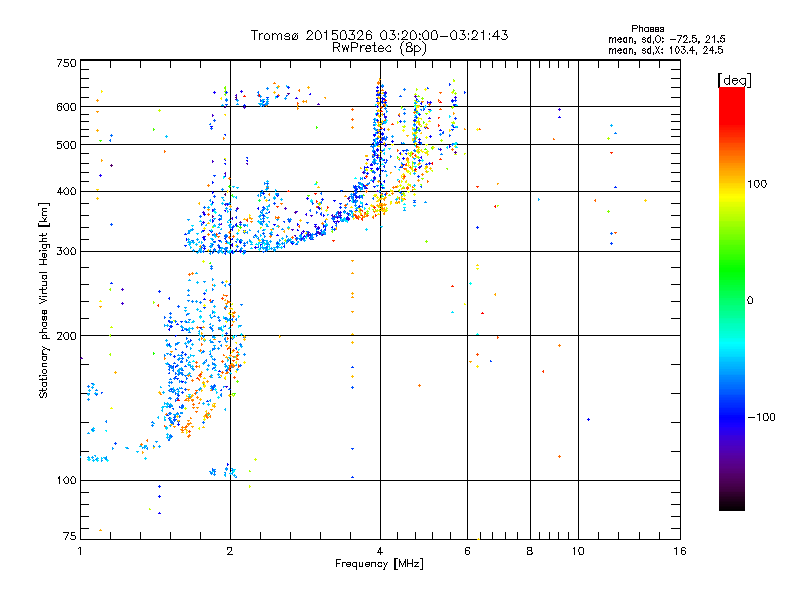Viewport: 800px width, 600px height.
Task: Click the x-axis tick label '2'
Action: click(230, 551)
